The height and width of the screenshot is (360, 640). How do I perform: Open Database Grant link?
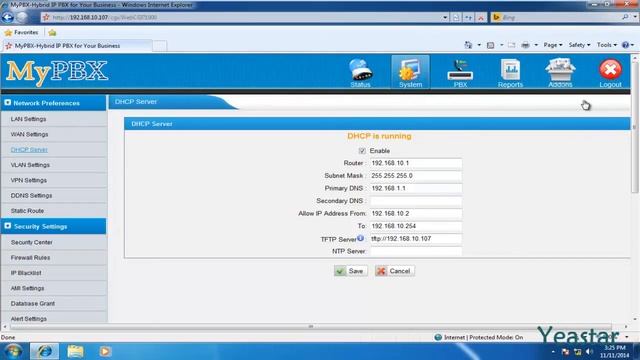pyautogui.click(x=33, y=303)
